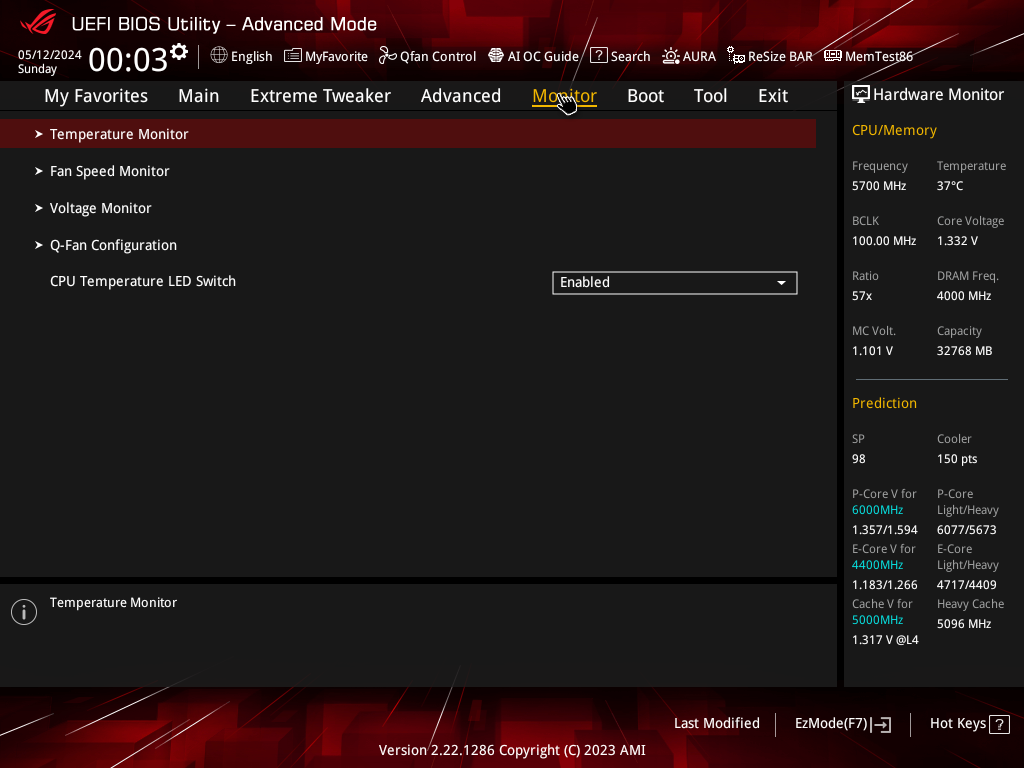The width and height of the screenshot is (1024, 768).
Task: Open AURA lighting icon
Action: (x=671, y=56)
